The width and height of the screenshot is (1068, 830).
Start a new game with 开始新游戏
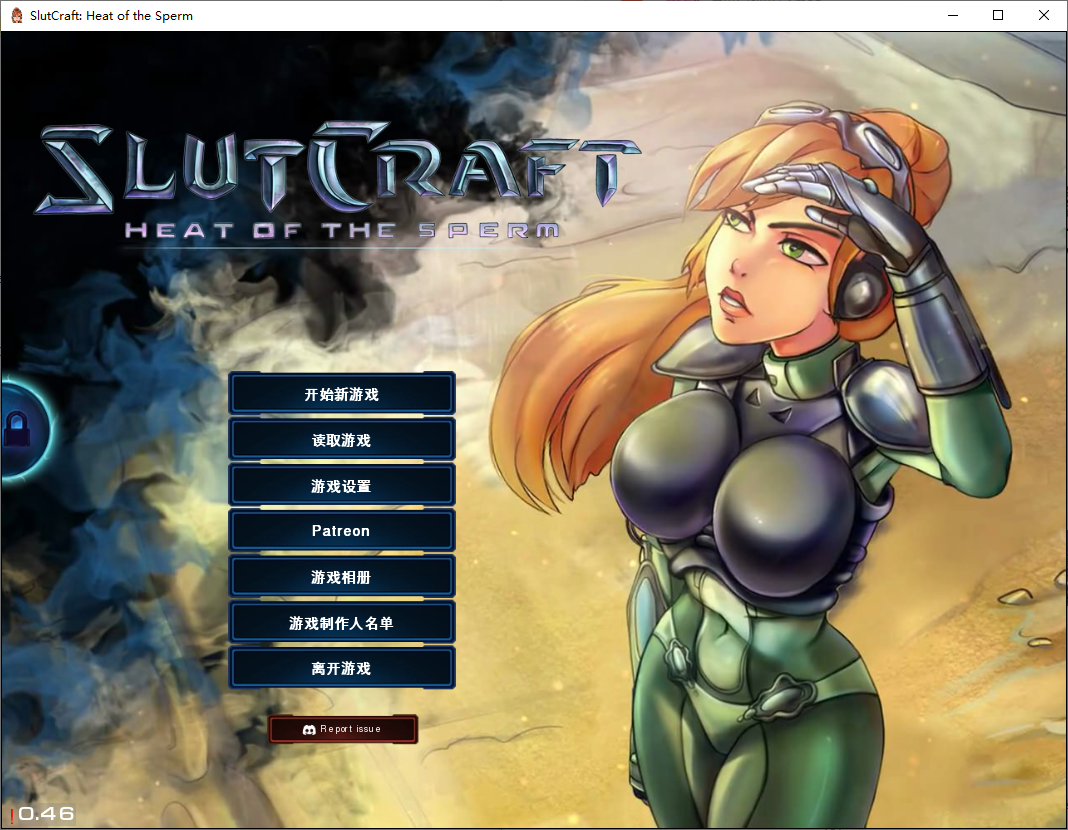tap(342, 394)
